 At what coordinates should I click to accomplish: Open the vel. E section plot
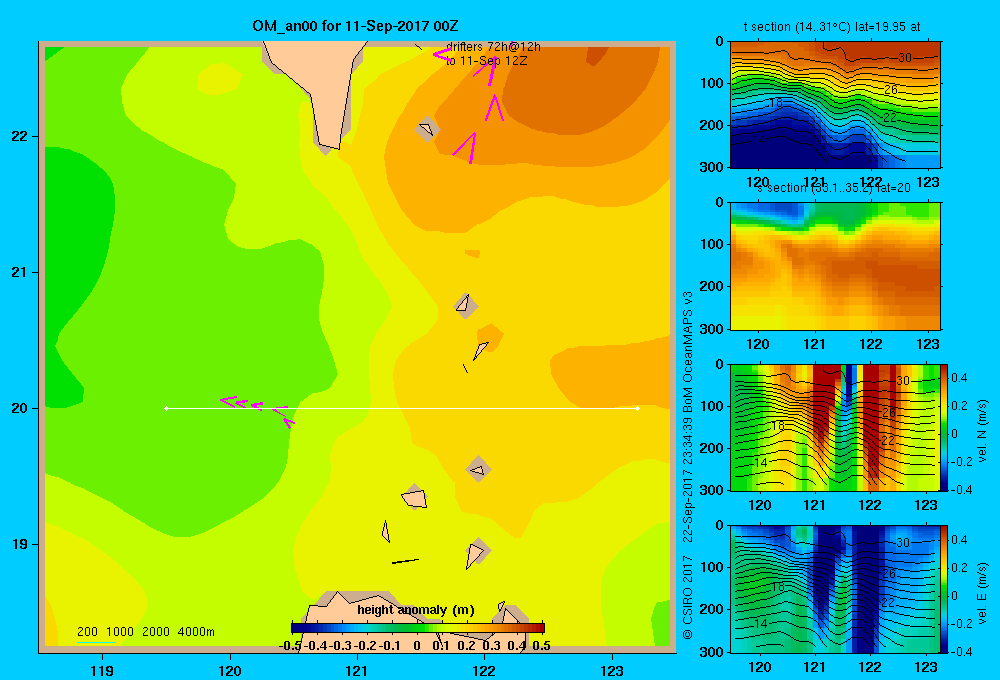pos(835,589)
